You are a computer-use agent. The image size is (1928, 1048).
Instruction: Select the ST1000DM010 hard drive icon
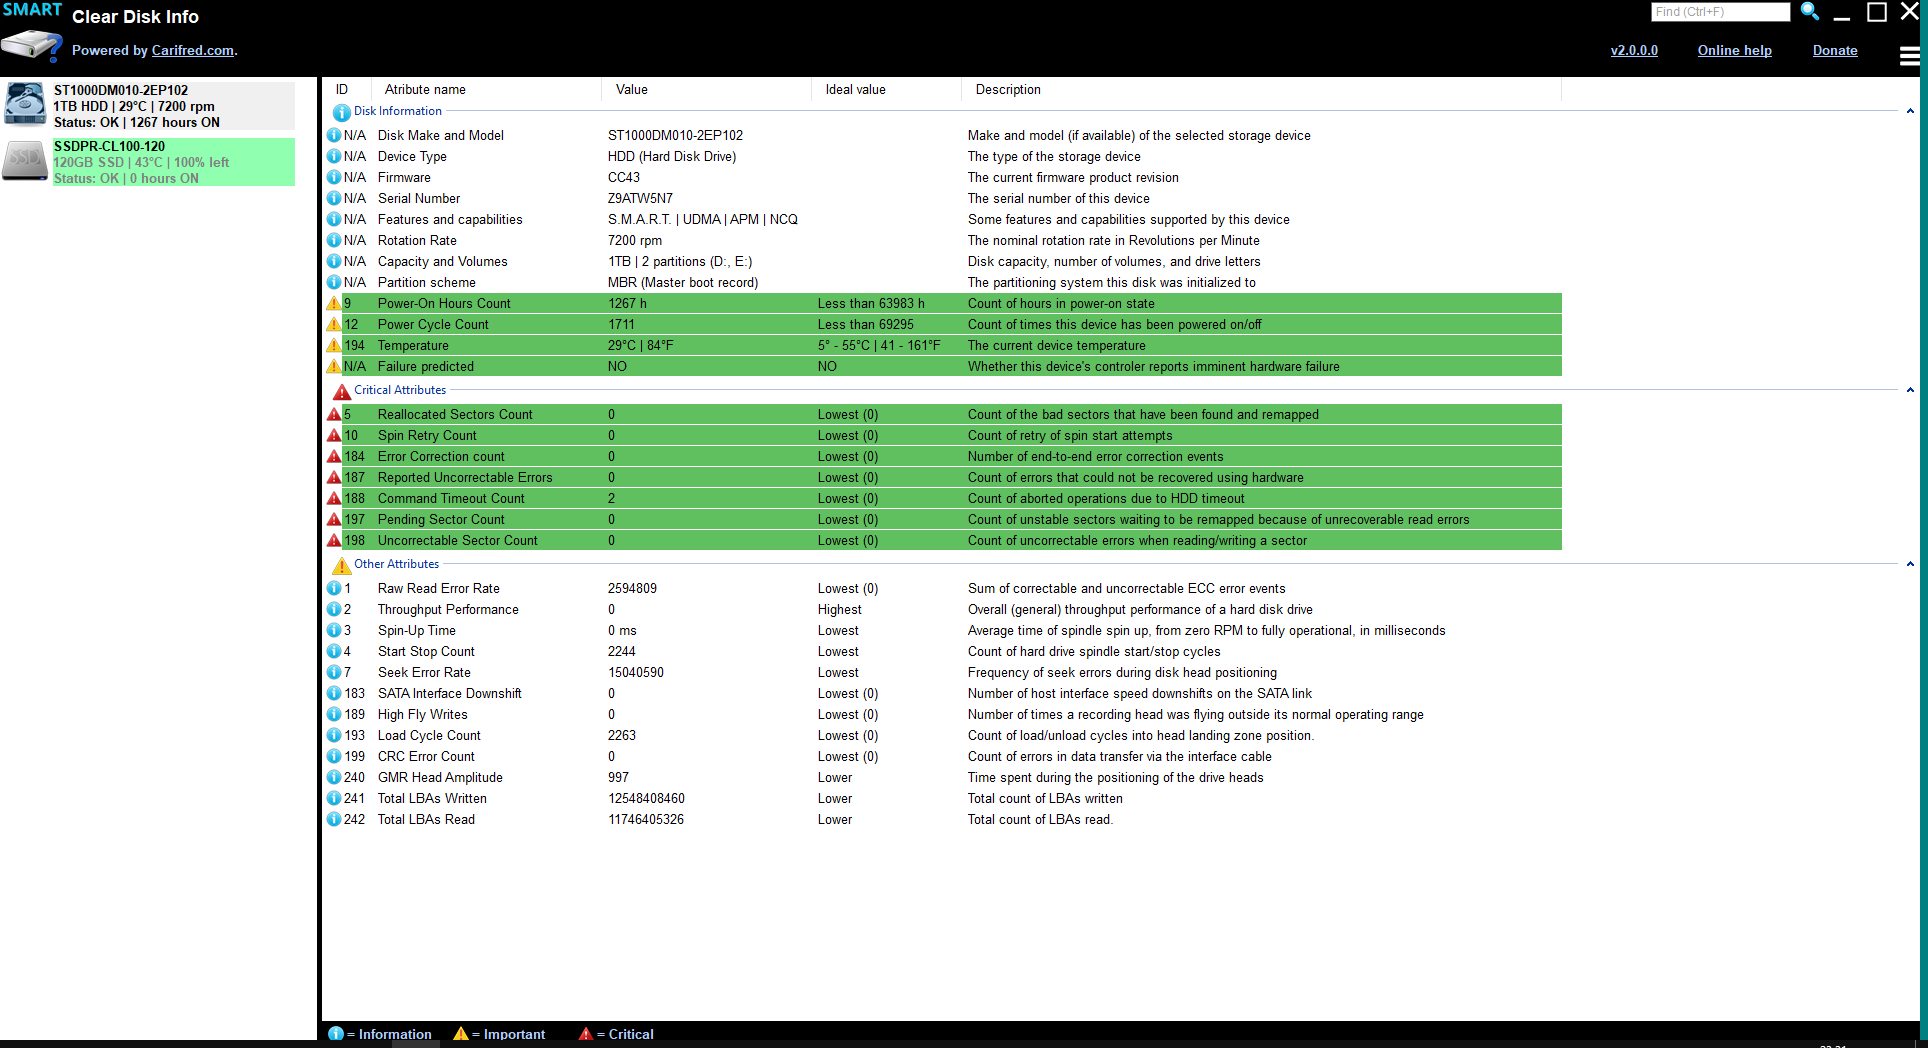[25, 105]
